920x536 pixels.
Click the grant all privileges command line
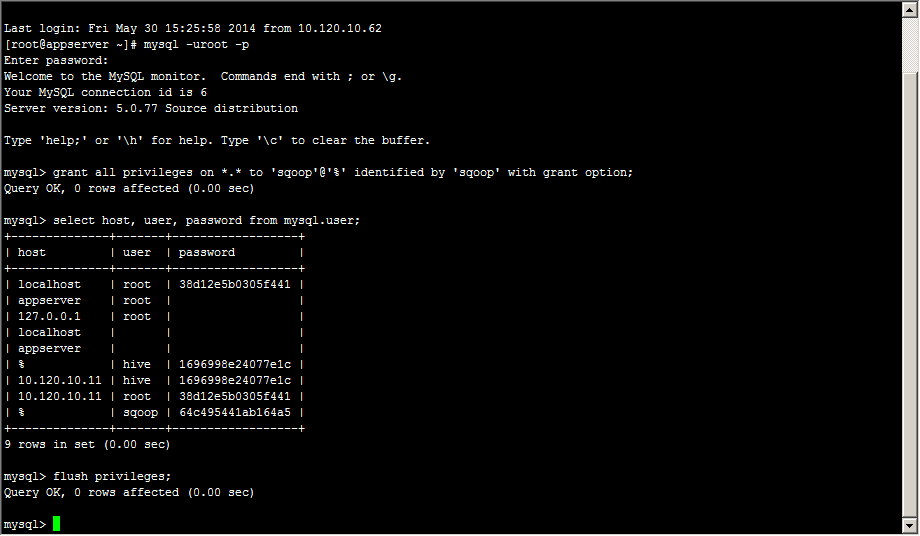[x=319, y=172]
